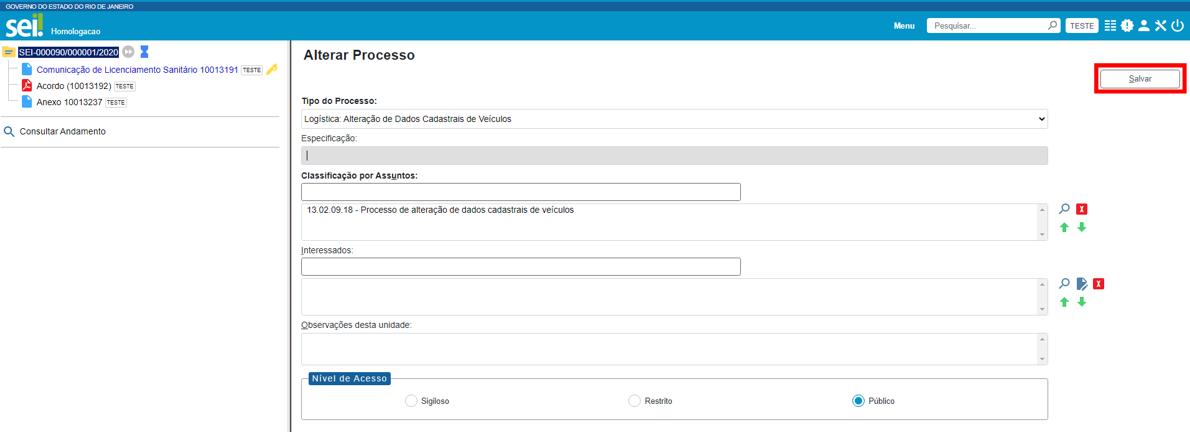Open Consultar Andamento link

click(x=62, y=132)
